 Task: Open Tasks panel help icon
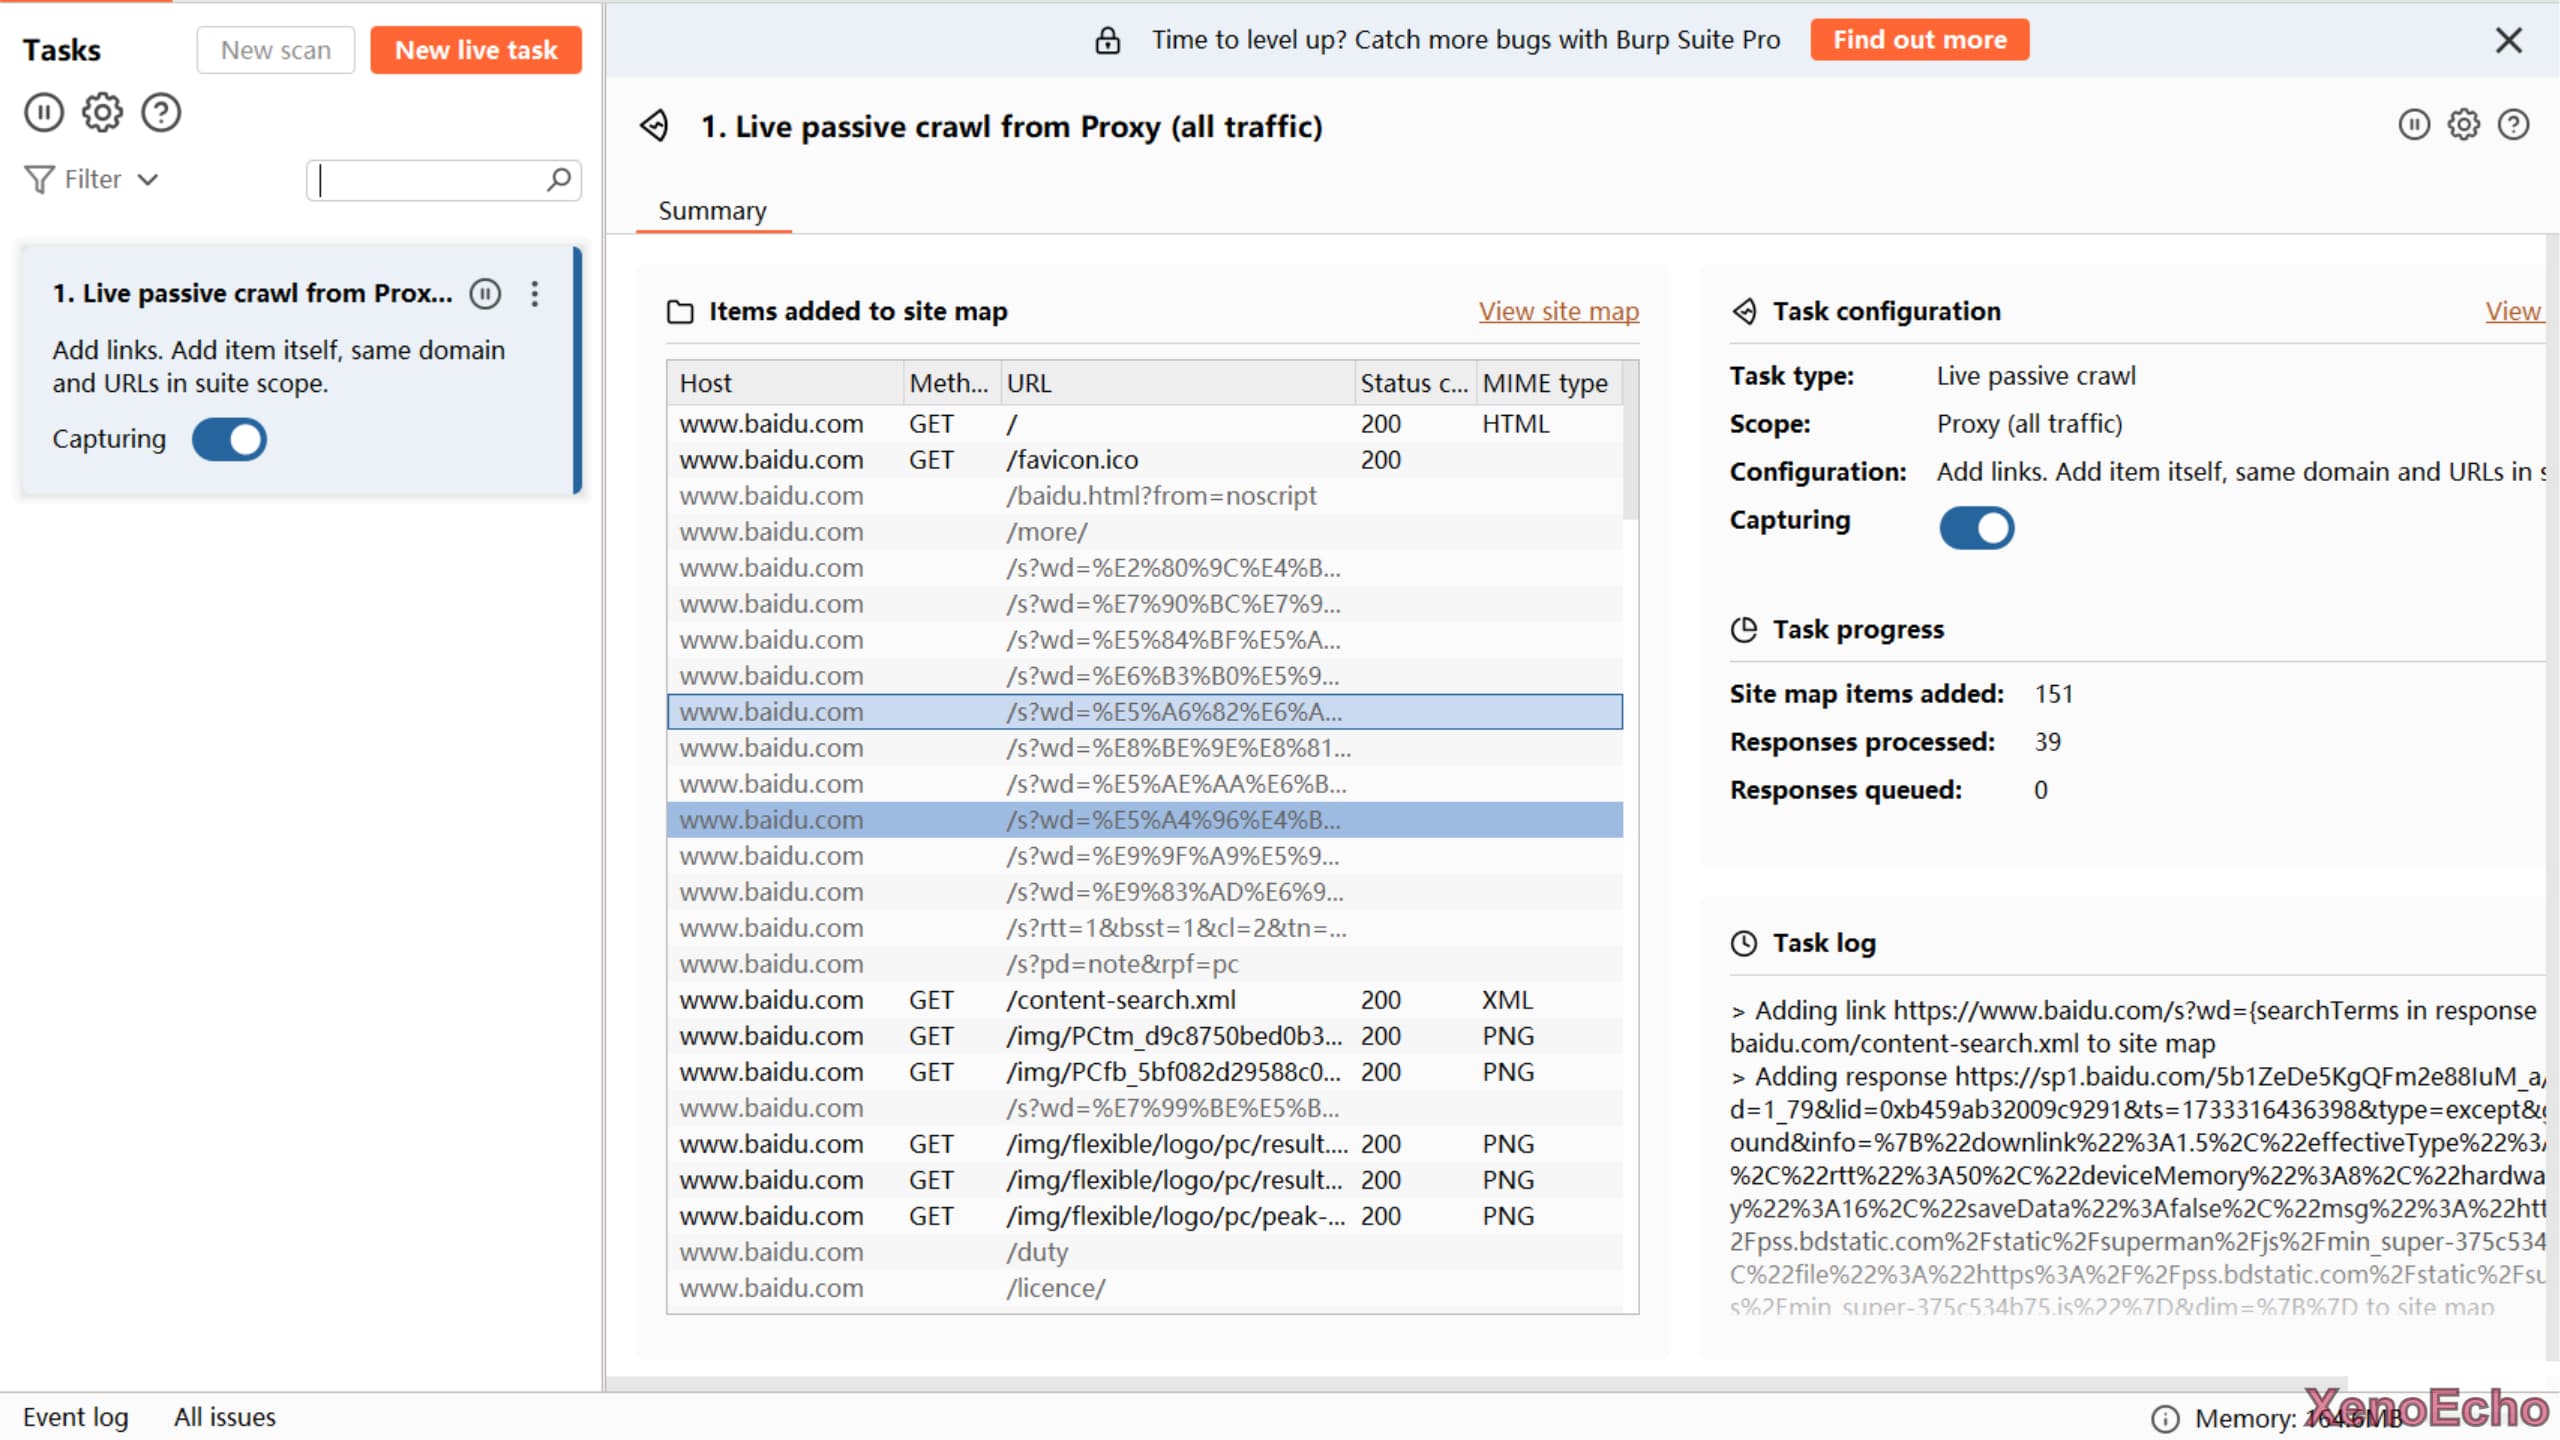(161, 112)
